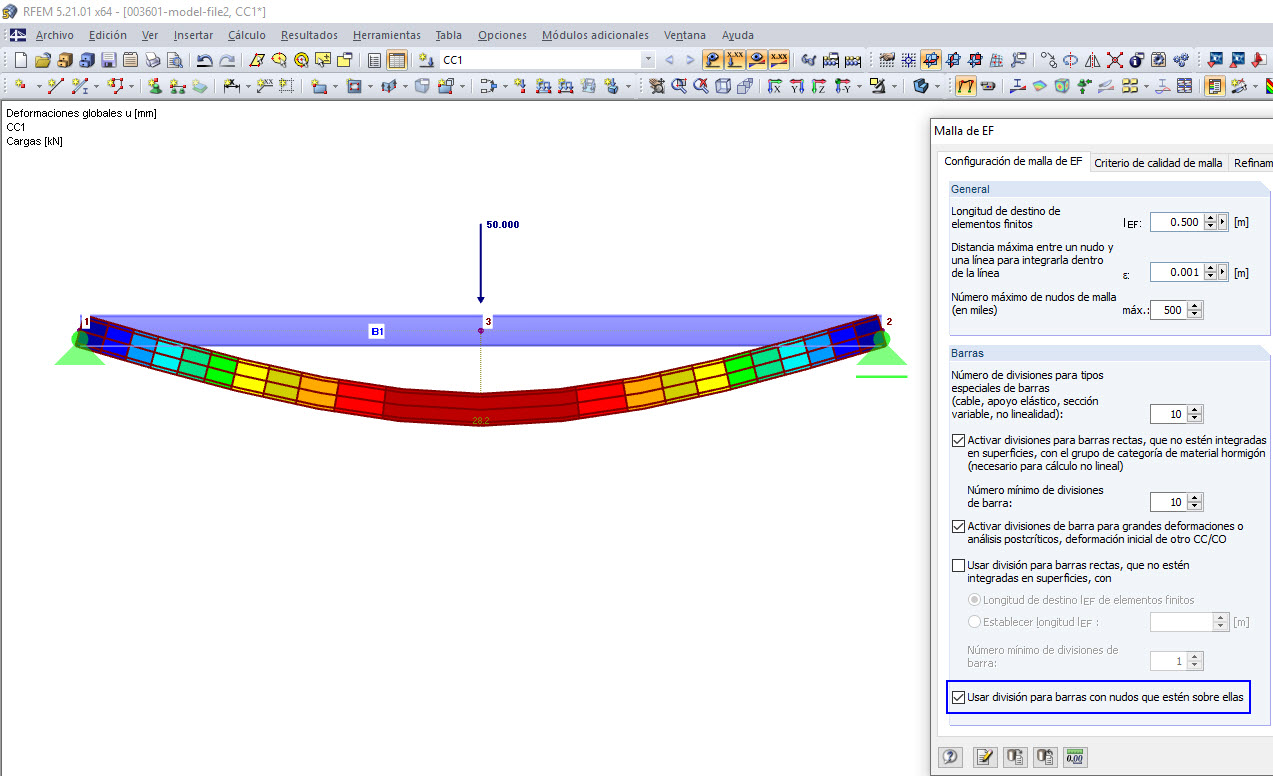This screenshot has height=776, width=1273.
Task: Open the Edición menu
Action: pos(108,35)
